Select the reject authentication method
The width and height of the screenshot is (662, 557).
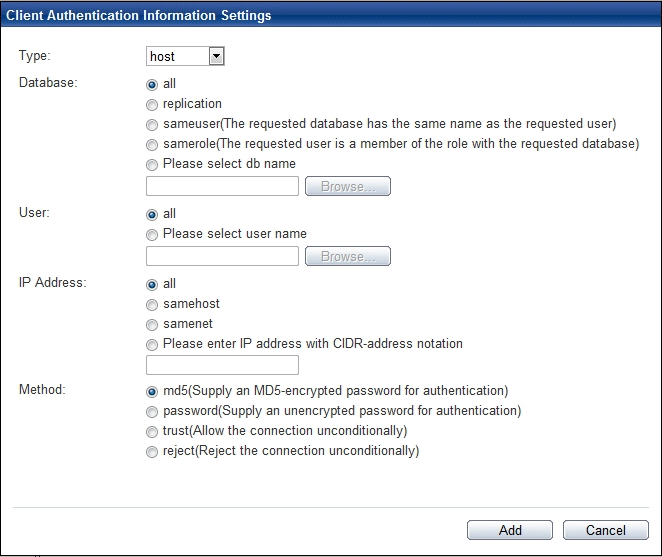pyautogui.click(x=152, y=452)
